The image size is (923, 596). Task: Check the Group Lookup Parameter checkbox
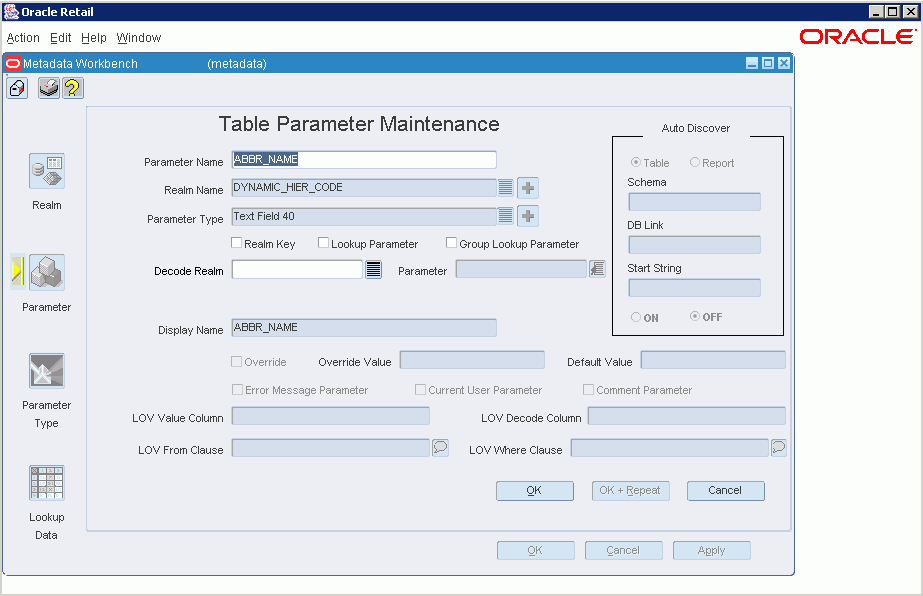click(451, 243)
